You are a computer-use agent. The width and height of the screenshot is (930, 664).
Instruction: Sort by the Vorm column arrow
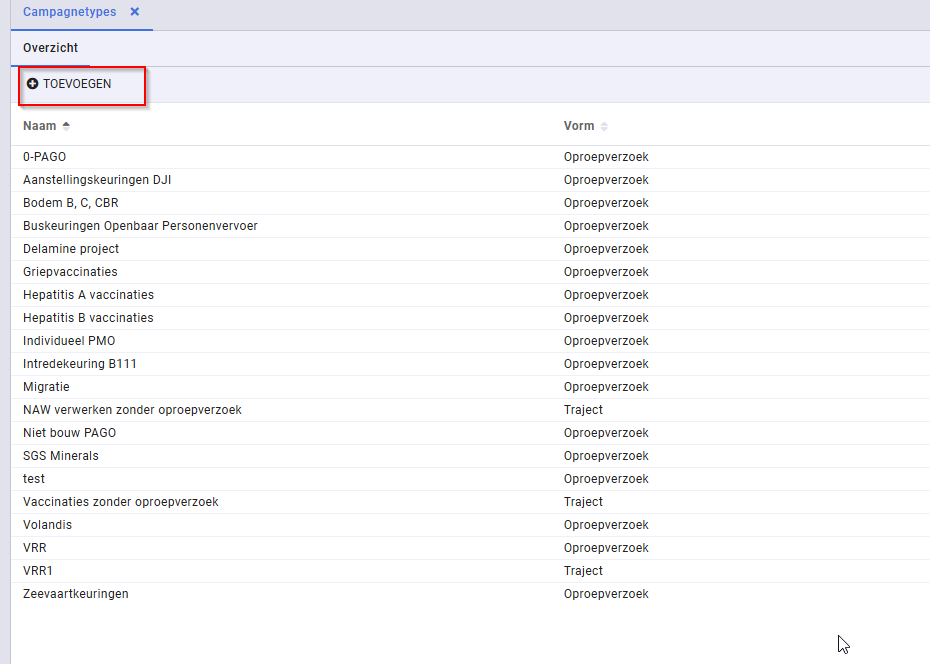[x=604, y=126]
